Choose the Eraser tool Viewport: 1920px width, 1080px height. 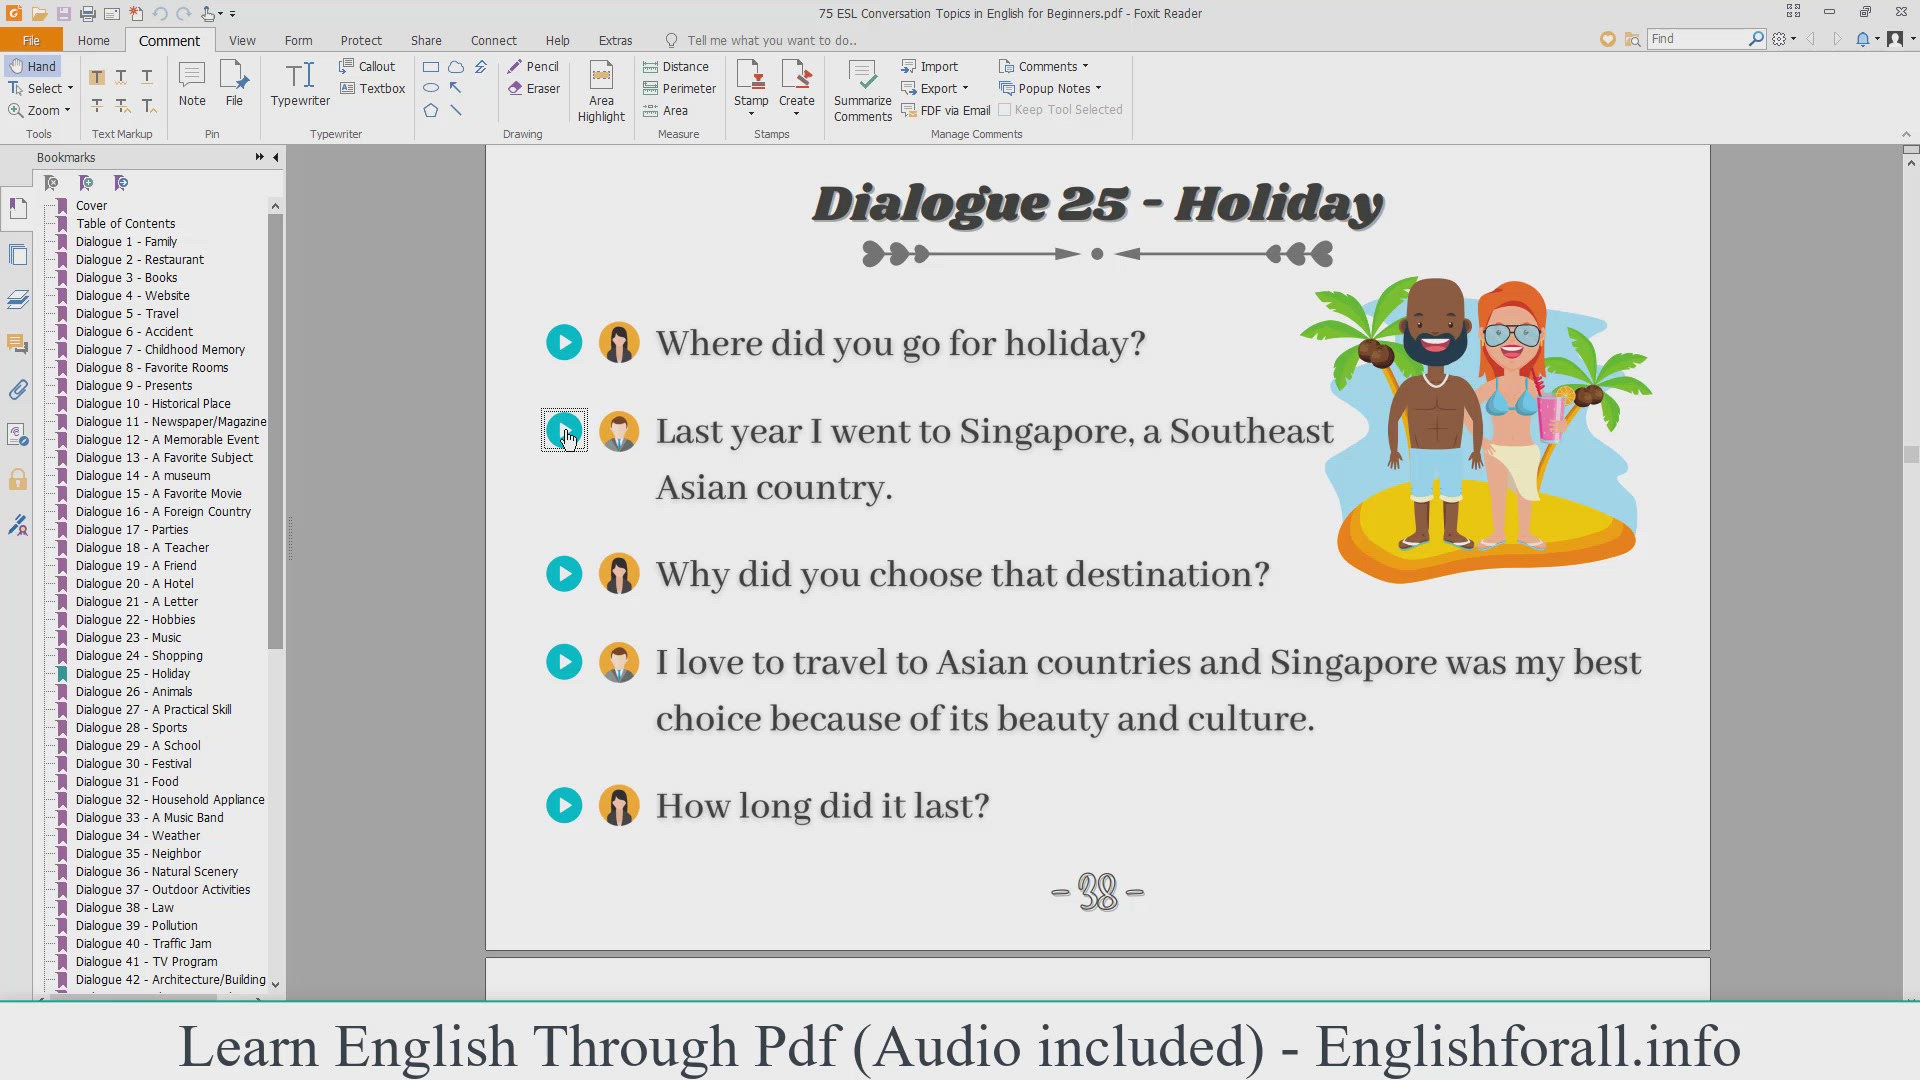click(x=533, y=88)
